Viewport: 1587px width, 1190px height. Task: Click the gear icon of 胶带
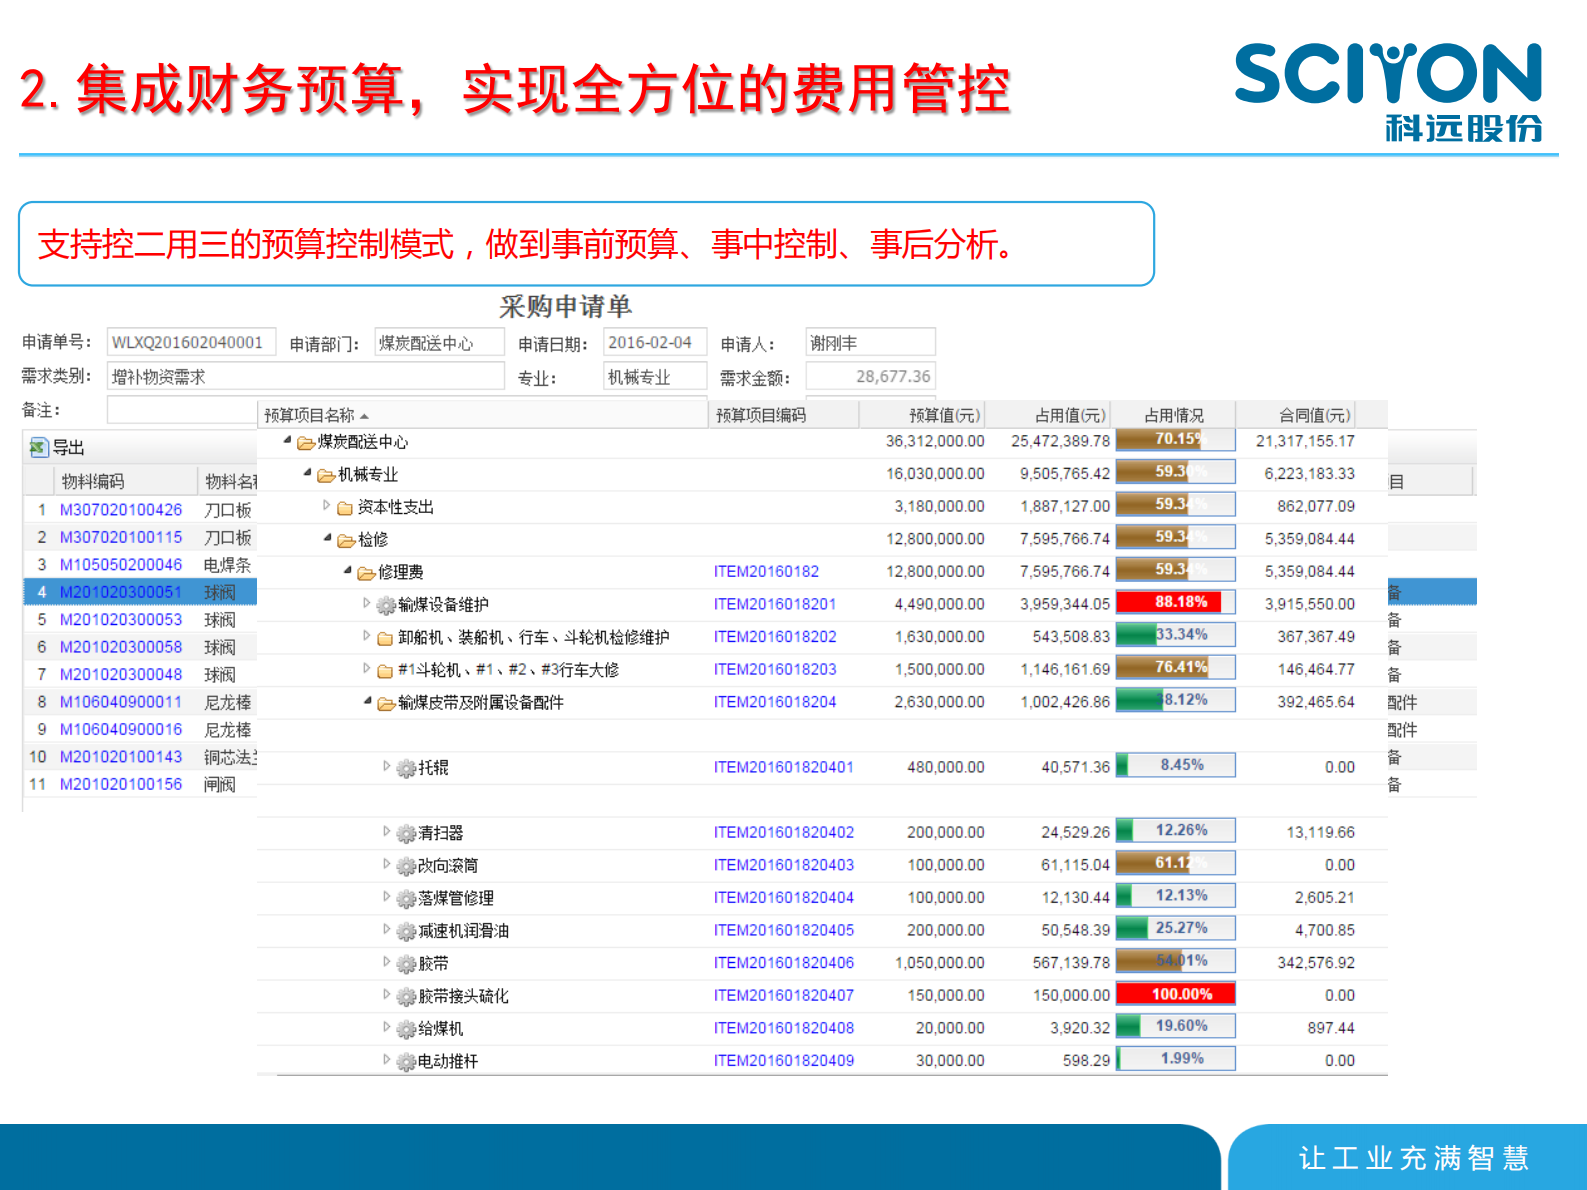406,964
